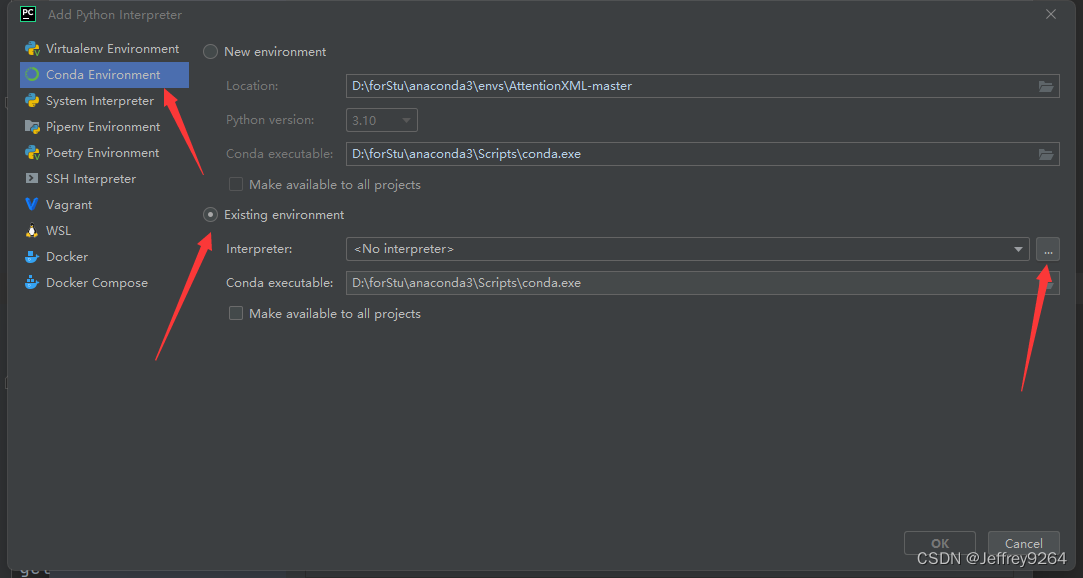
Task: Browse folder for Location field
Action: [x=1046, y=86]
